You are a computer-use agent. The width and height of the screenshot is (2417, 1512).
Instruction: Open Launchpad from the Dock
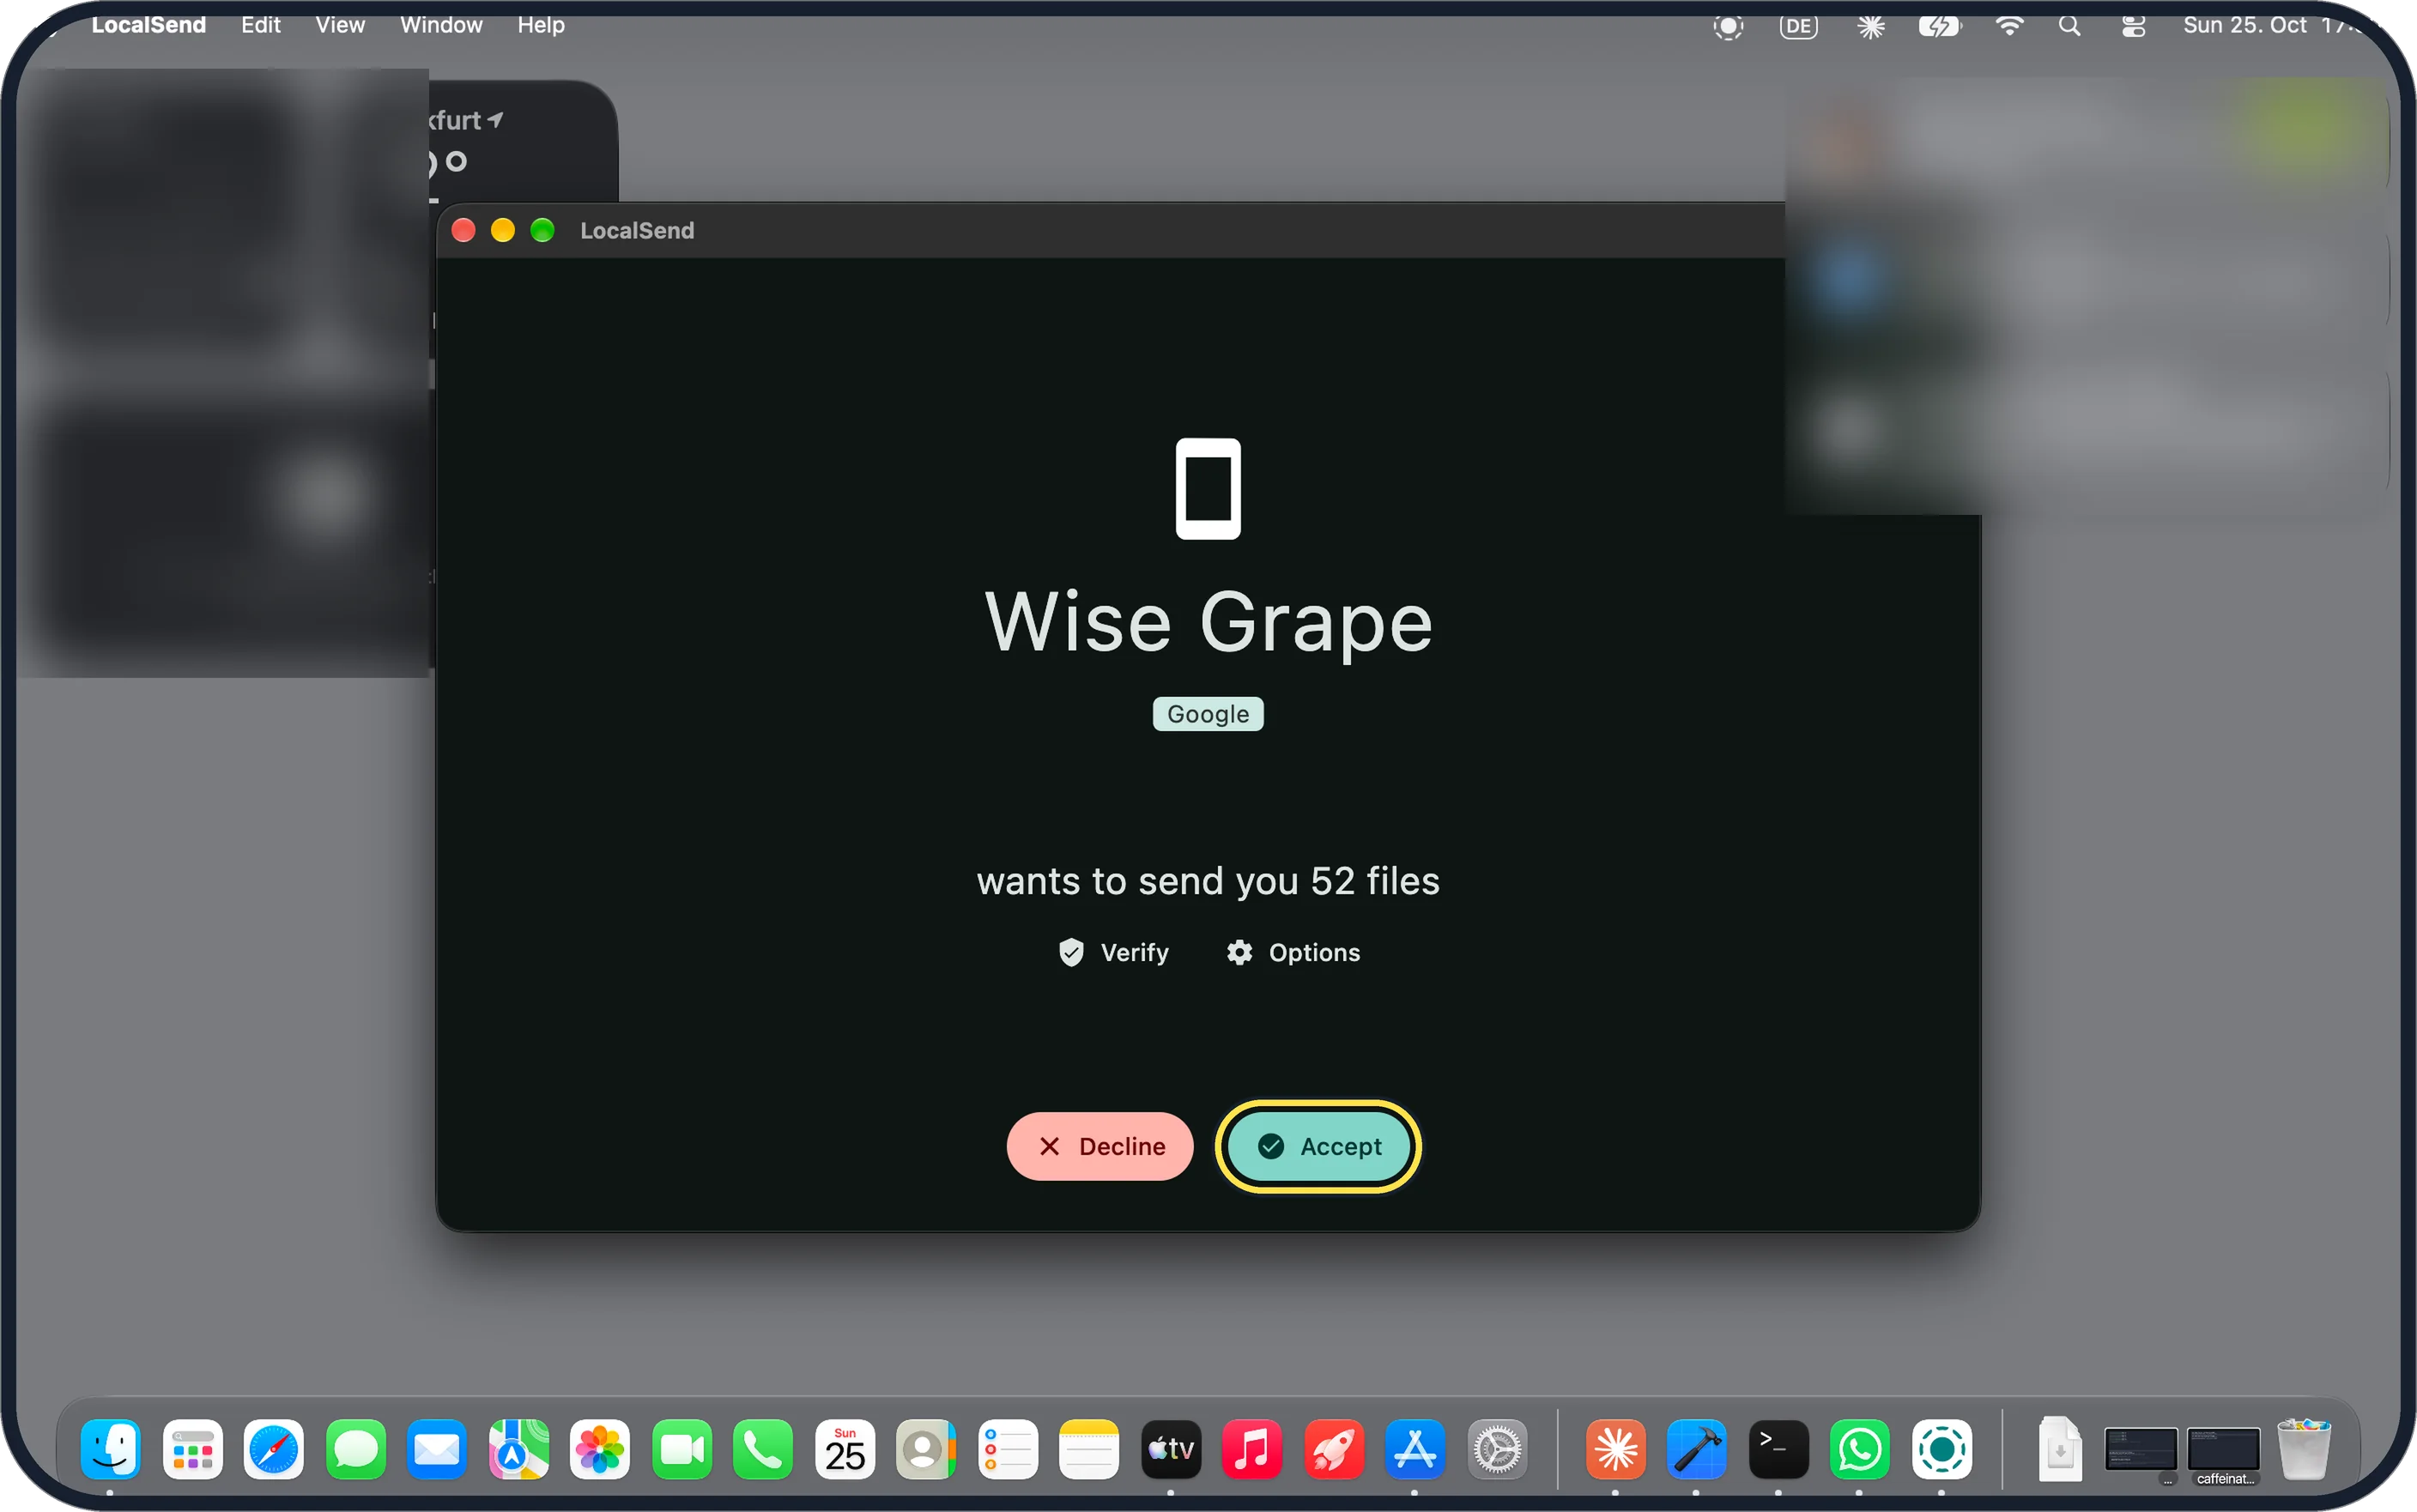click(192, 1449)
